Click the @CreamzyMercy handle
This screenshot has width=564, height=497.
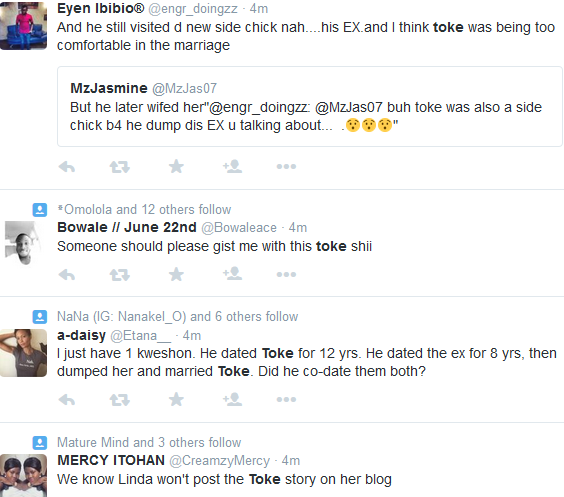click(x=219, y=461)
